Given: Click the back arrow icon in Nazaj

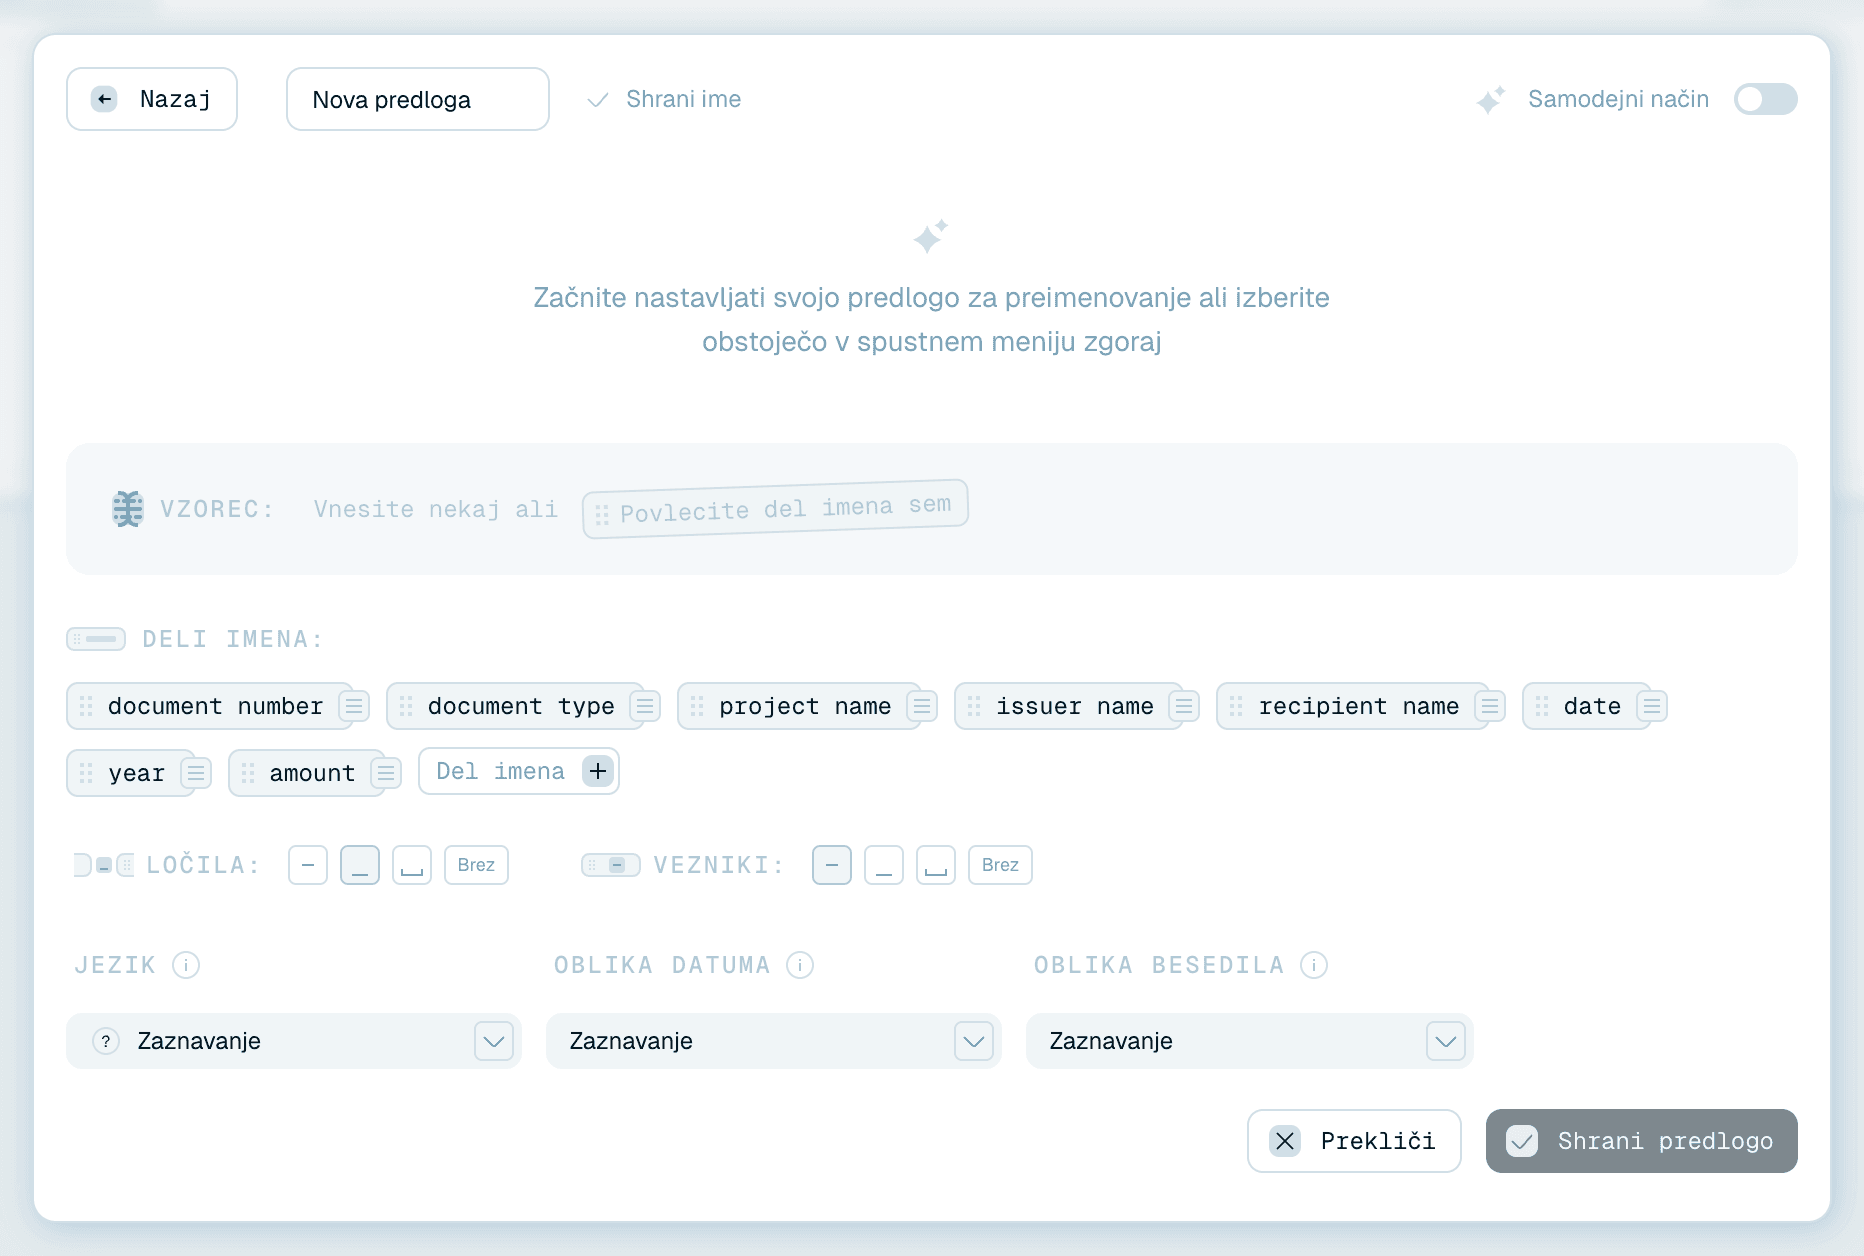Looking at the screenshot, I should point(104,99).
